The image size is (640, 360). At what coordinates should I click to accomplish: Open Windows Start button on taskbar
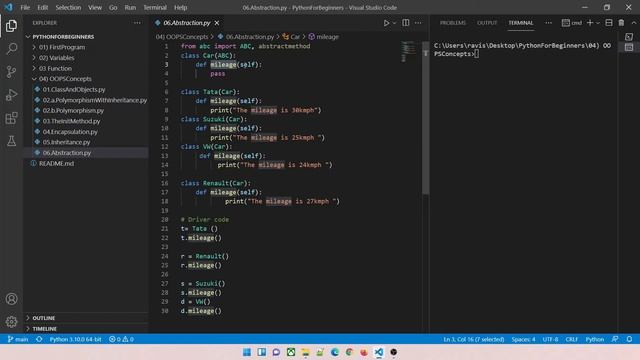click(x=247, y=352)
